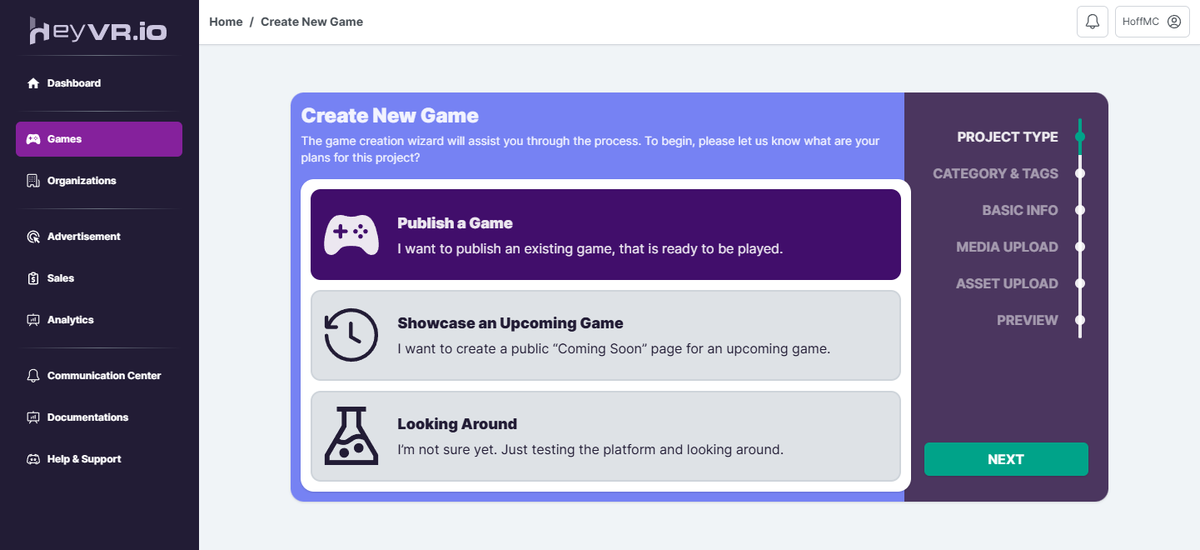Click the Create New Game heading
Viewport: 1200px width, 550px height.
coord(390,116)
